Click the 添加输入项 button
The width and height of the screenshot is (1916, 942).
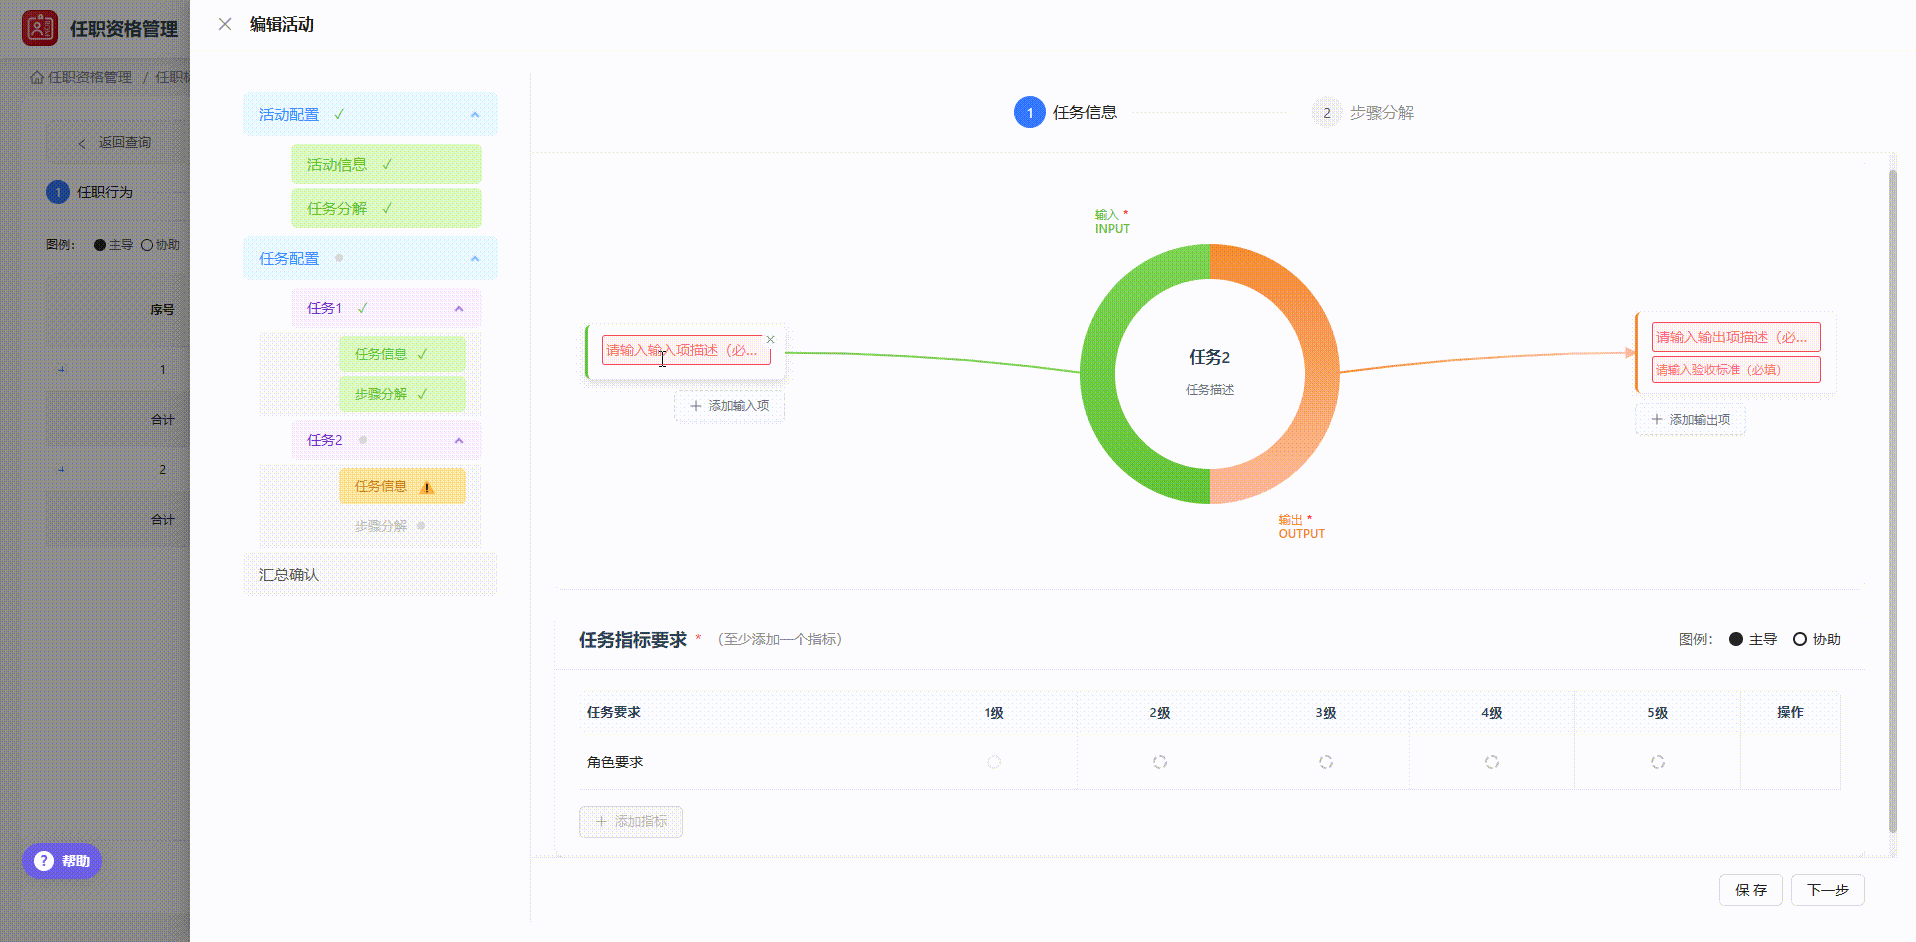pos(729,406)
